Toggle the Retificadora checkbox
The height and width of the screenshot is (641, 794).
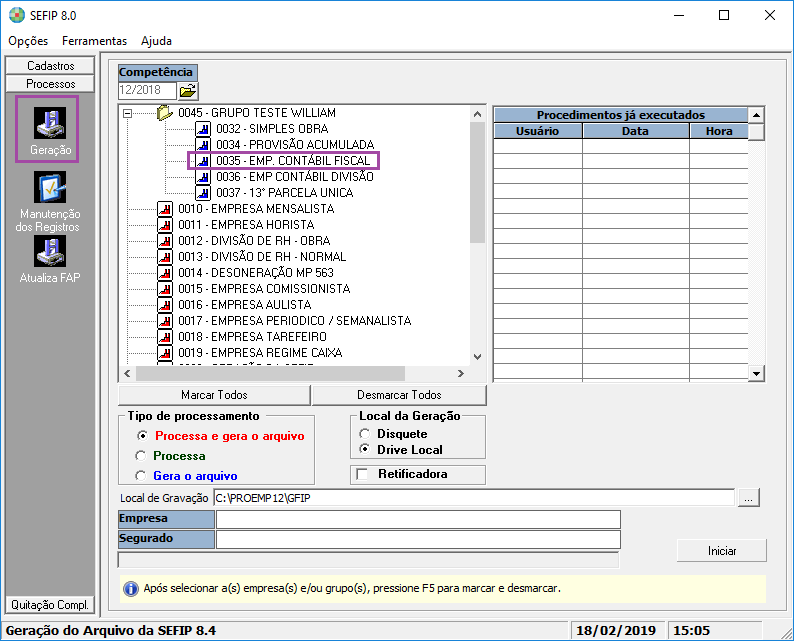coord(362,474)
